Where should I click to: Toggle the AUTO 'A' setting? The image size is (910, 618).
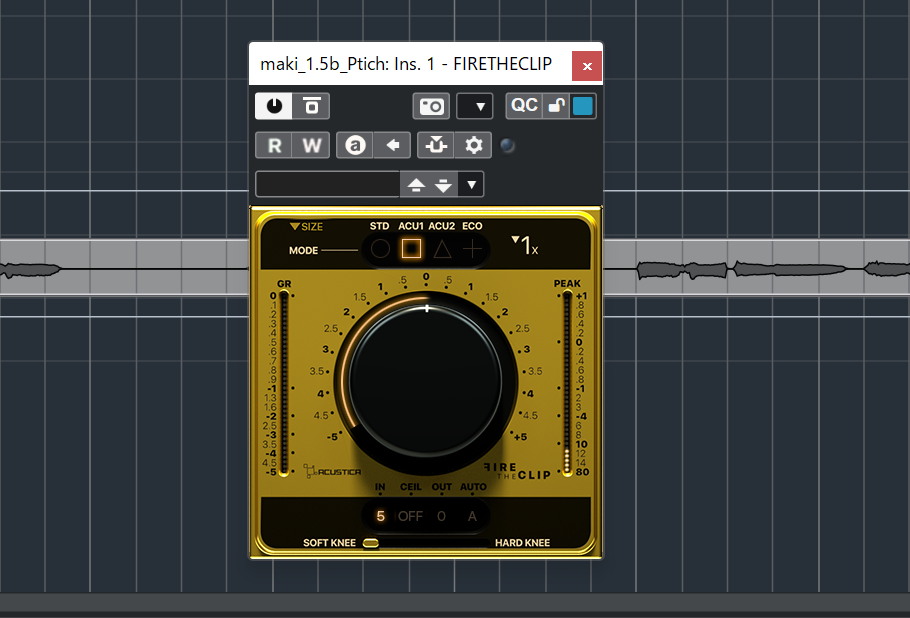tap(472, 516)
